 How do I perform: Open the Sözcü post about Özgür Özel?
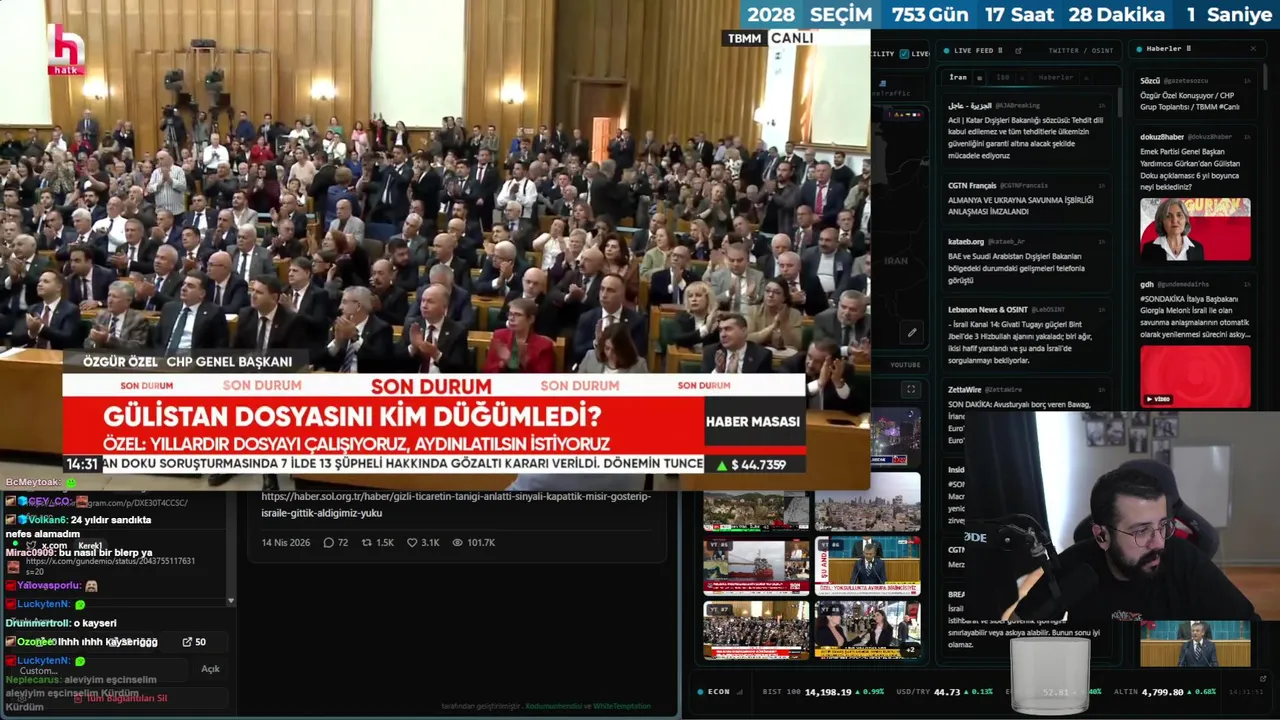click(1196, 93)
